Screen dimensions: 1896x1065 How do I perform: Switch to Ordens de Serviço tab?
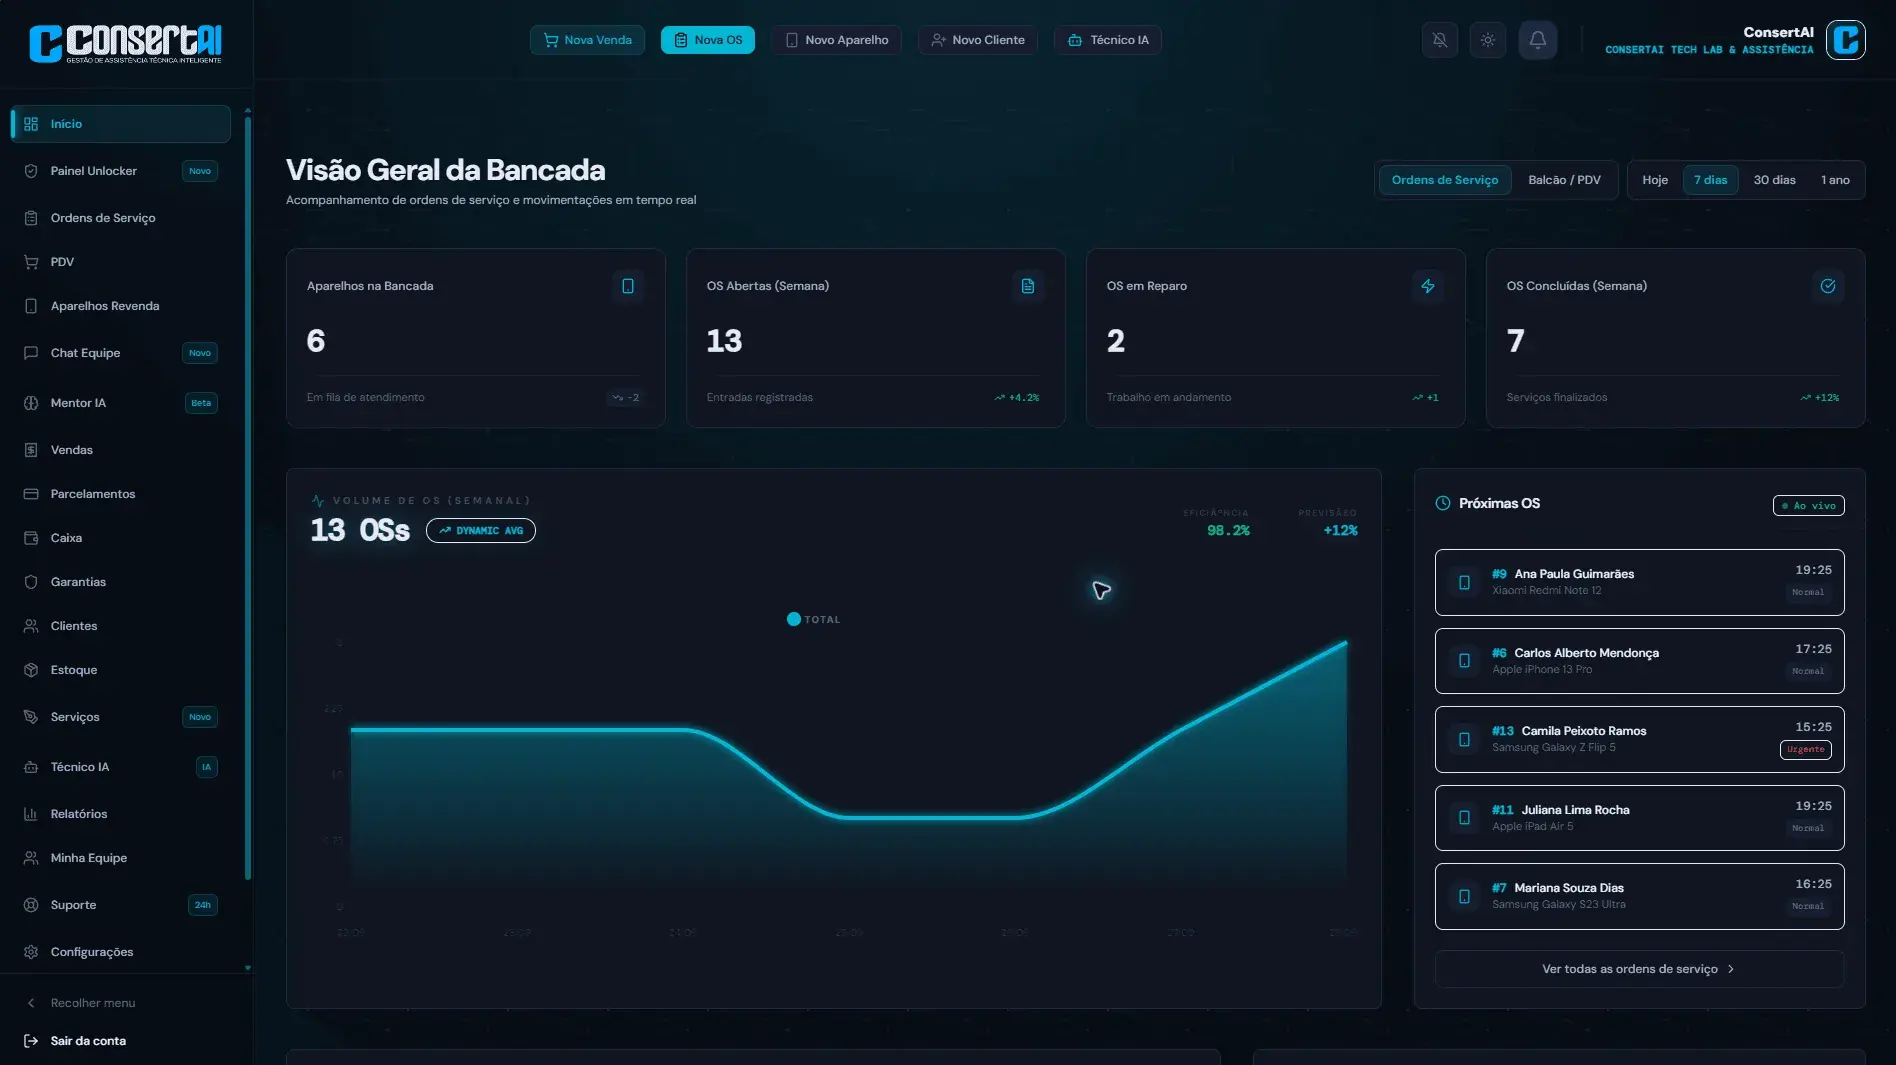tap(1445, 180)
